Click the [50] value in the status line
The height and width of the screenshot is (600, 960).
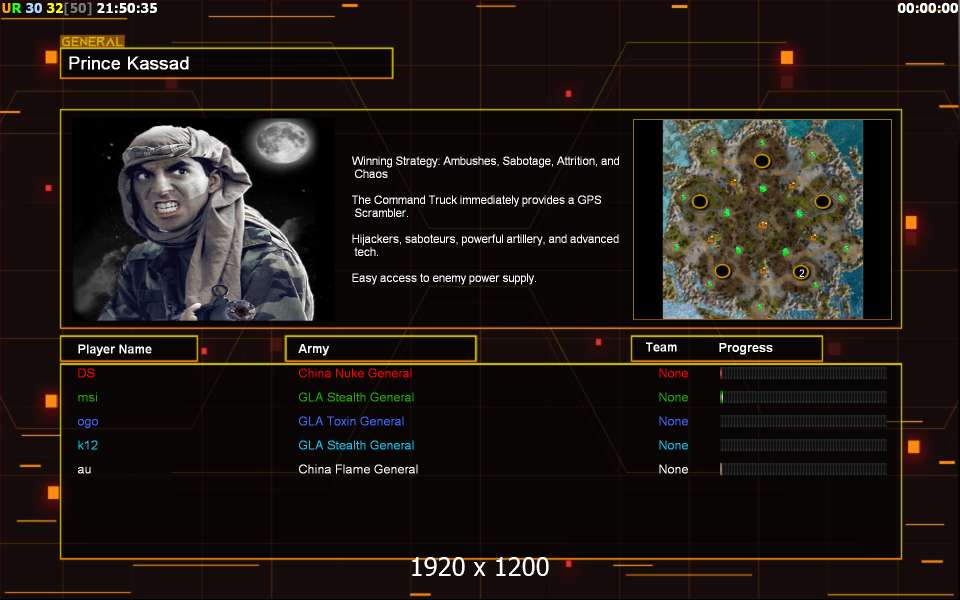tap(78, 8)
